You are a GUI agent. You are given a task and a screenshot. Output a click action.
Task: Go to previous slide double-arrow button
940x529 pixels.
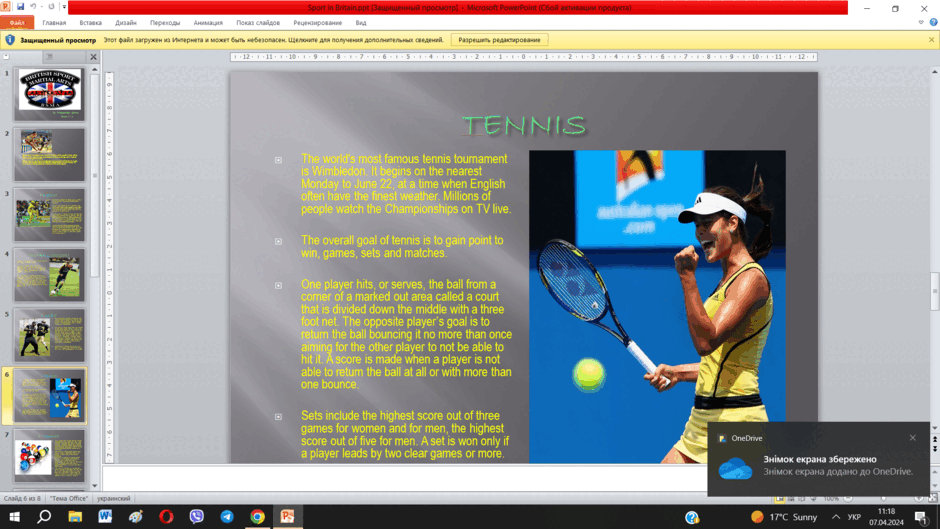click(935, 440)
